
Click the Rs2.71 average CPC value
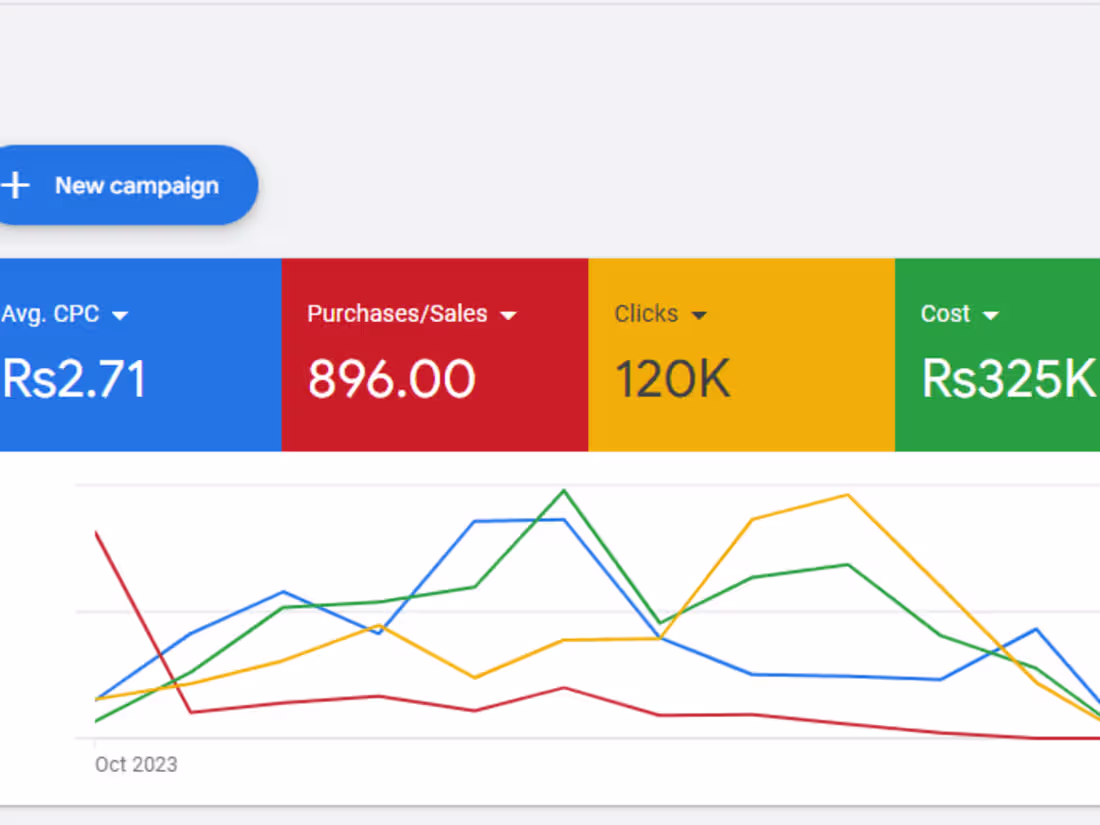click(74, 378)
